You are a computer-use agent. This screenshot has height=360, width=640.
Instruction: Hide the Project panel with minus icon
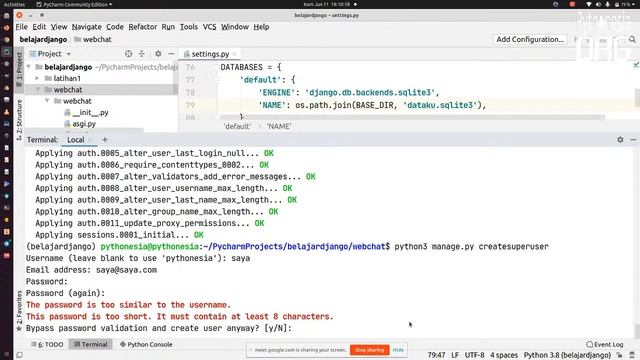click(171, 54)
